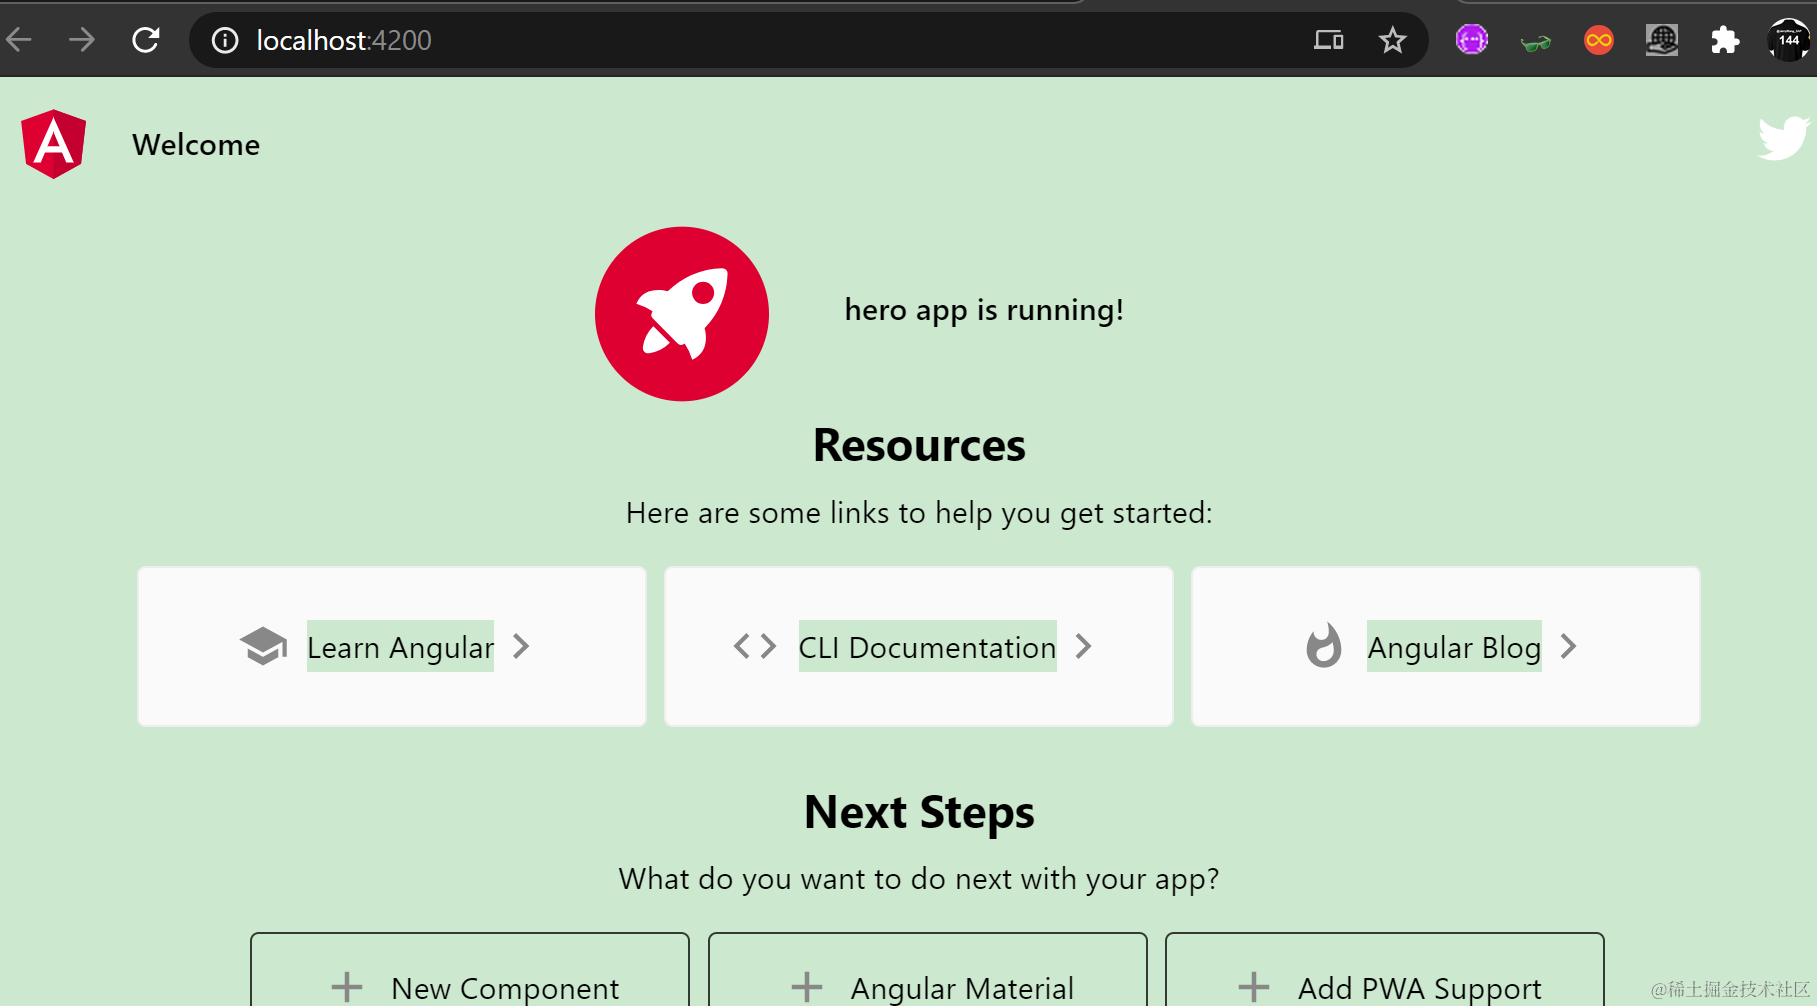Image resolution: width=1817 pixels, height=1006 pixels.
Task: Click 'hero app is running!' text
Action: 984,310
